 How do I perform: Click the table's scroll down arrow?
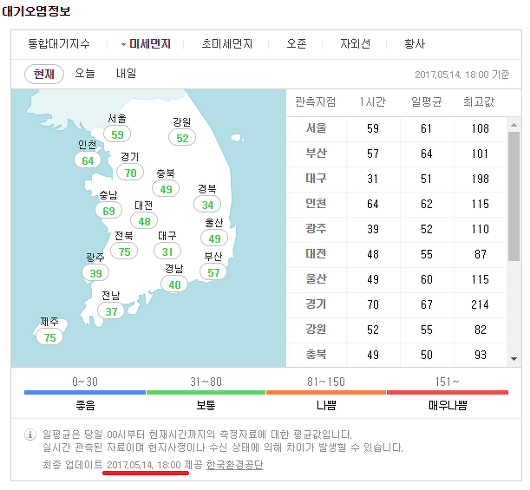(514, 359)
